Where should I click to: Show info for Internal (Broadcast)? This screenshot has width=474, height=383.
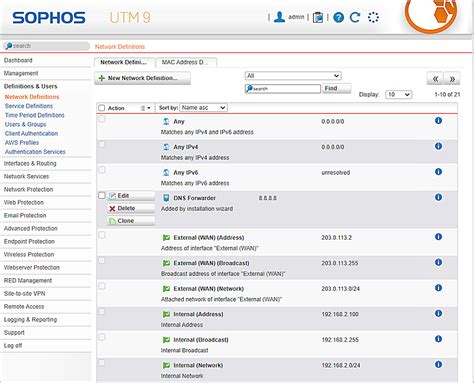click(438, 339)
